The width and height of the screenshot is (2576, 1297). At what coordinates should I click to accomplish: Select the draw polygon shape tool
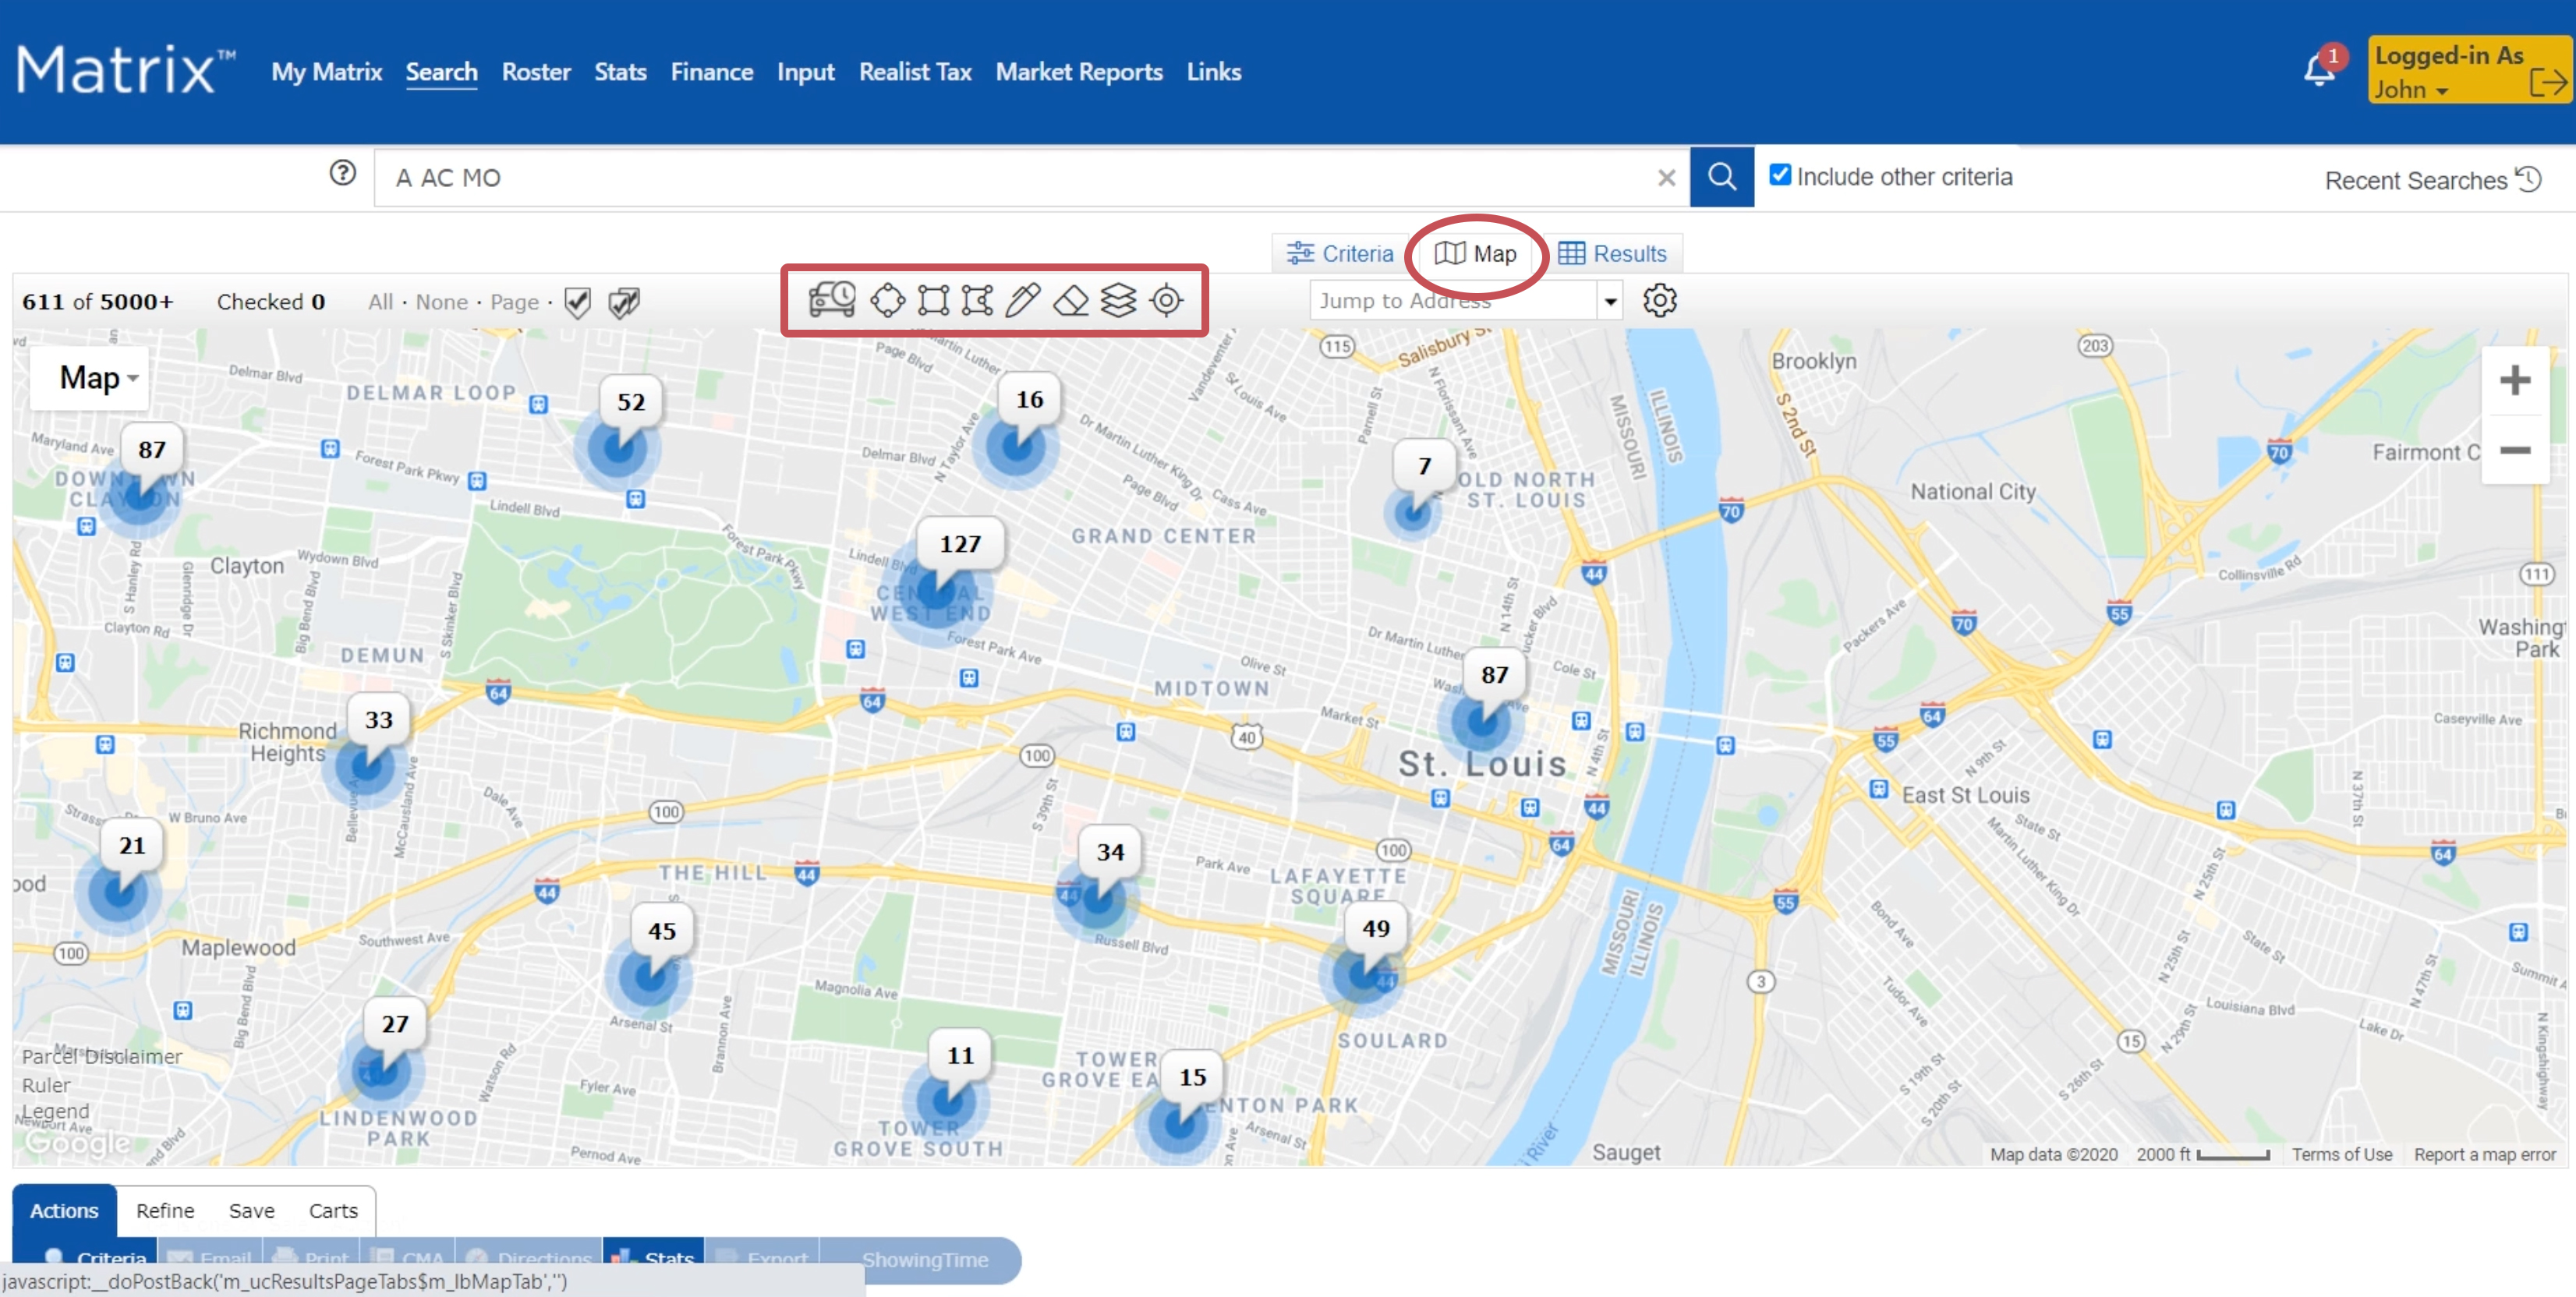[x=977, y=300]
